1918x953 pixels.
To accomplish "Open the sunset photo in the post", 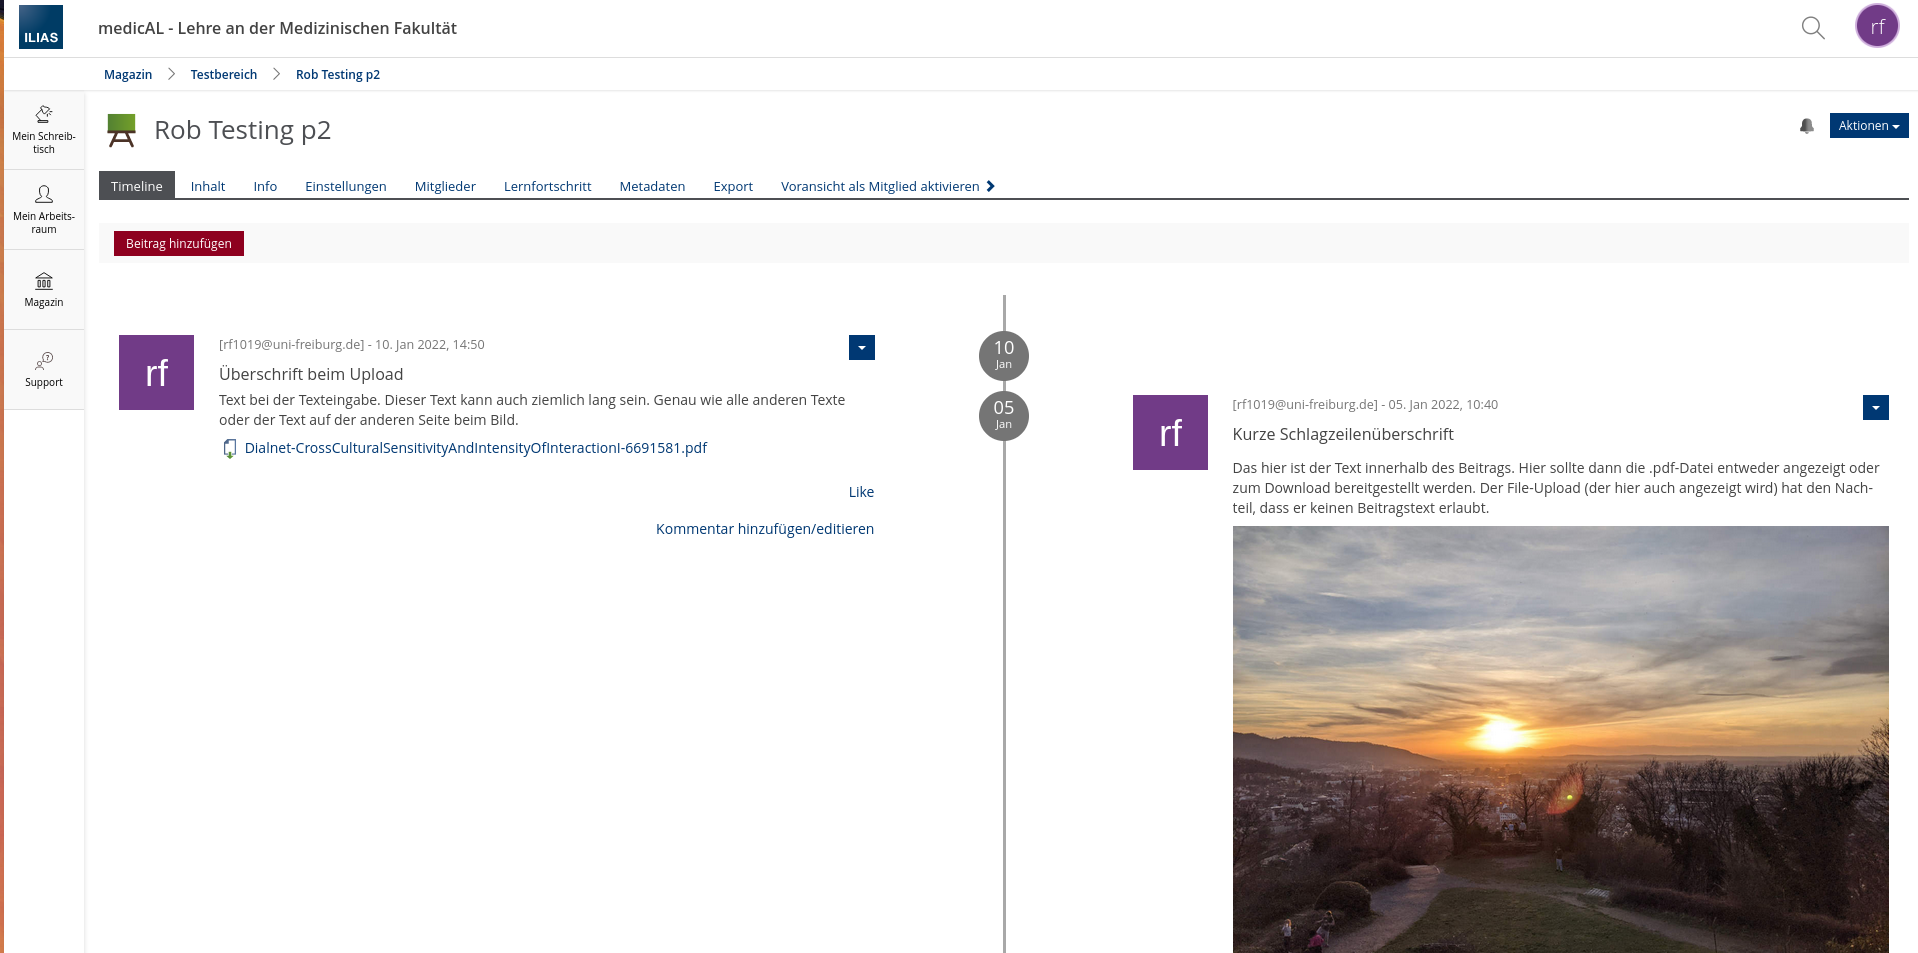I will pyautogui.click(x=1560, y=740).
